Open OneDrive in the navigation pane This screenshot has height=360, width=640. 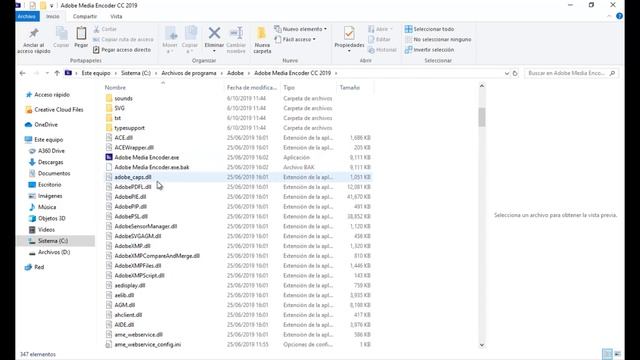(x=41, y=124)
